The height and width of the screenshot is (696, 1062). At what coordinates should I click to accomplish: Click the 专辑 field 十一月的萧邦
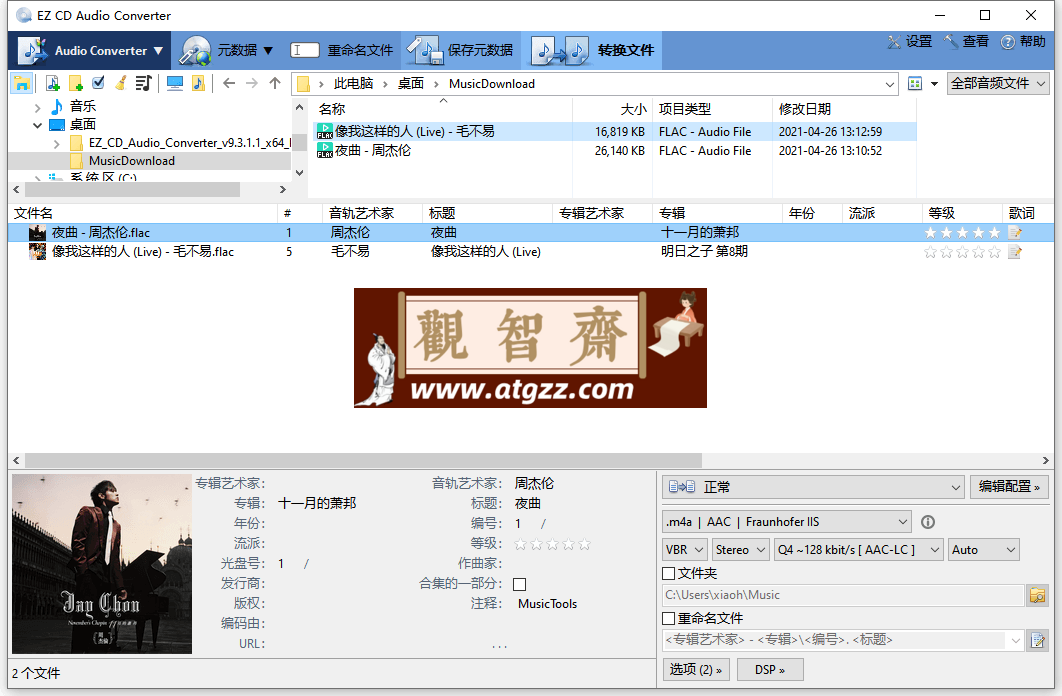[317, 504]
